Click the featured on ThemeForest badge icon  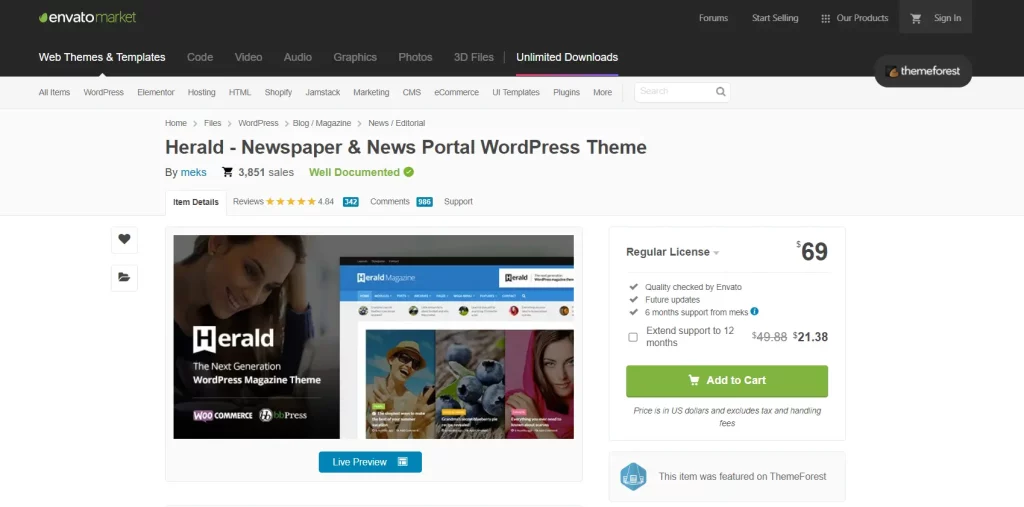(633, 476)
